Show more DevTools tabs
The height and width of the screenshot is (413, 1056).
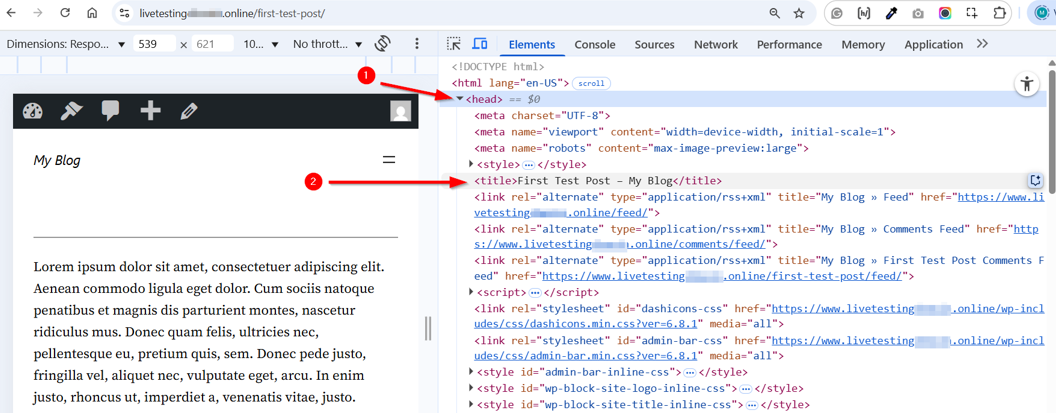pyautogui.click(x=982, y=44)
